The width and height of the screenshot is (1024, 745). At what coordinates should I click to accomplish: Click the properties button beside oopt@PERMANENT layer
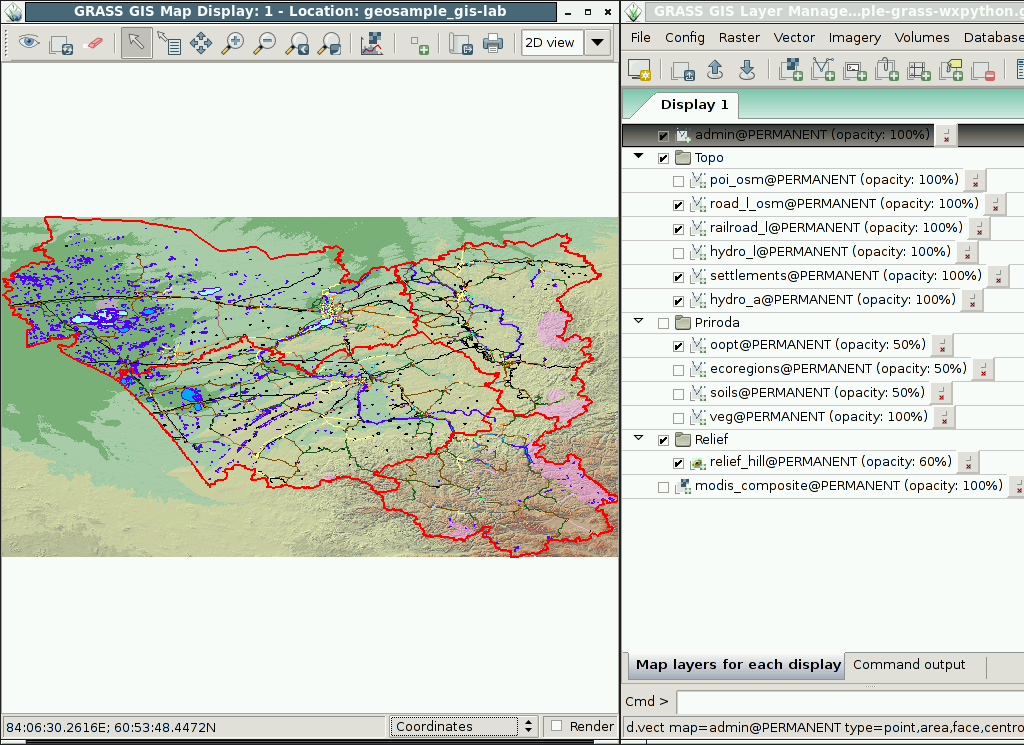pos(942,345)
